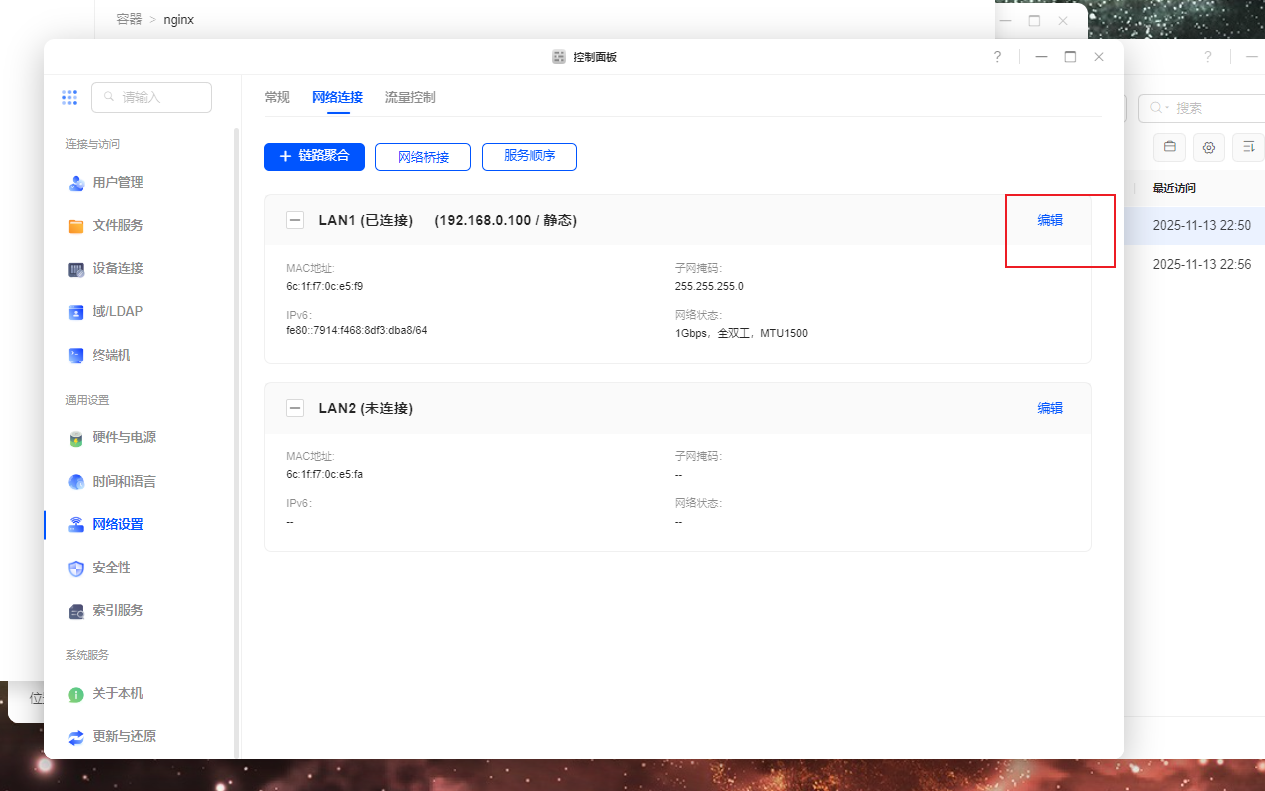1265x791 pixels.
Task: Open 终端机 terminal icon
Action: tap(76, 355)
